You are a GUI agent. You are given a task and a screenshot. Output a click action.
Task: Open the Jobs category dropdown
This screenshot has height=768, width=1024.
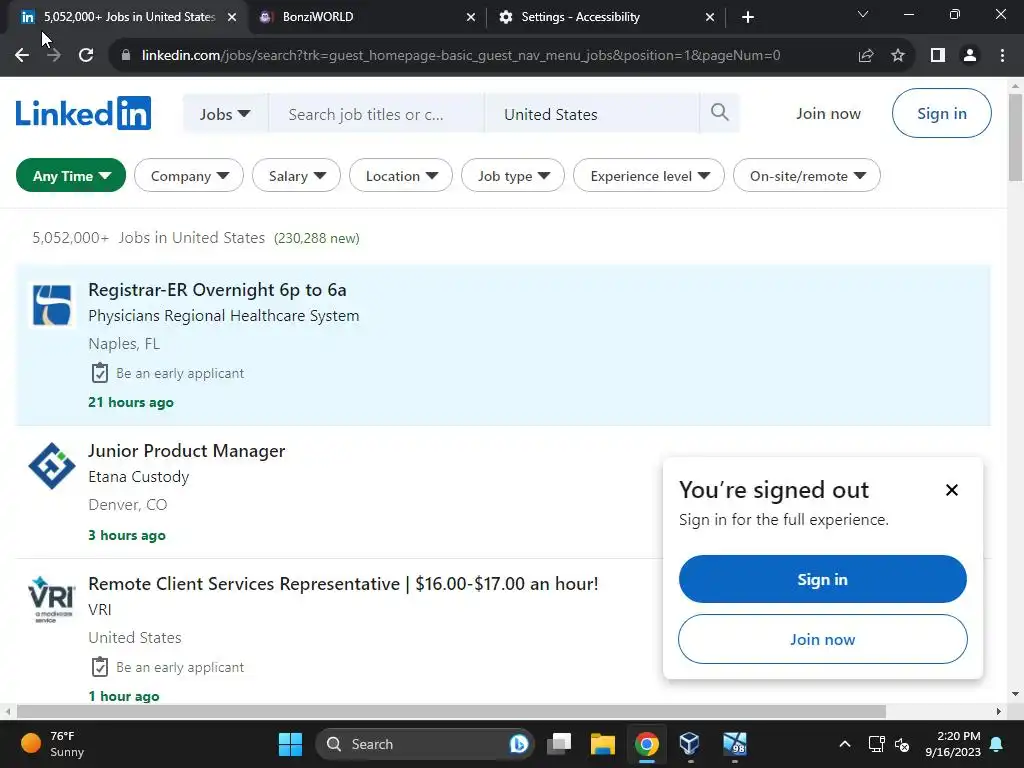click(225, 114)
